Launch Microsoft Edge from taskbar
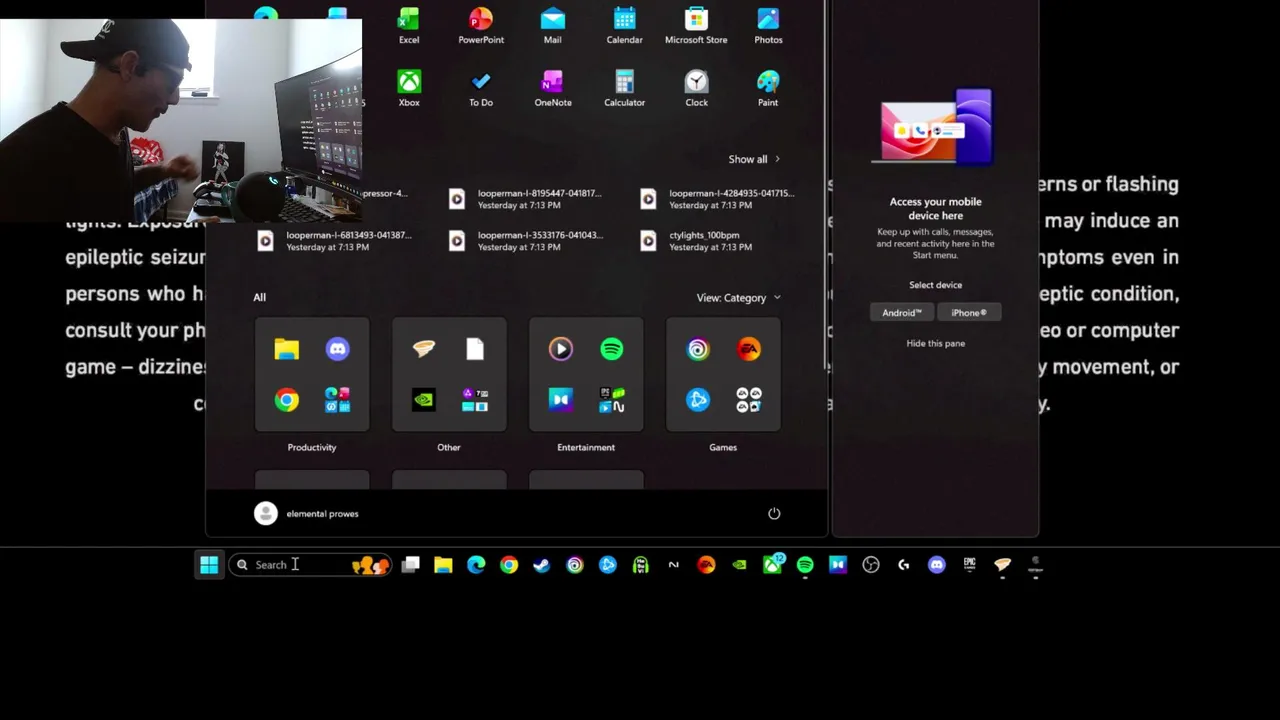Viewport: 1280px width, 720px height. pyautogui.click(x=476, y=565)
